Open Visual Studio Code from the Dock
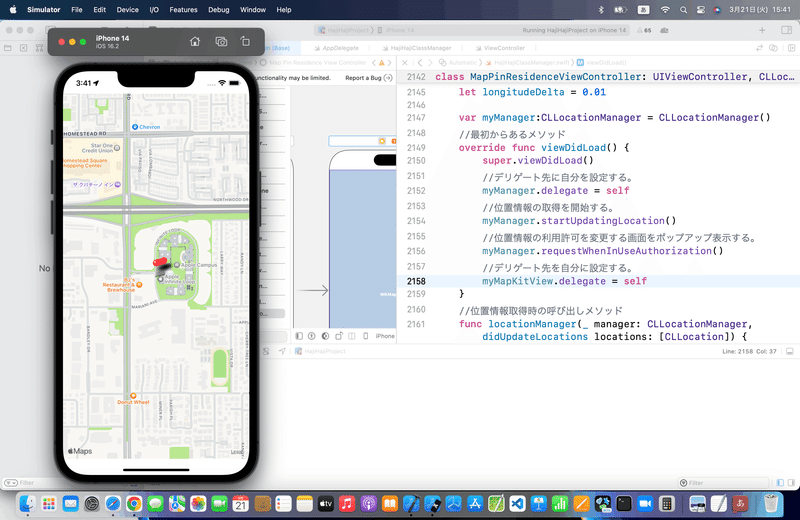 (x=517, y=504)
